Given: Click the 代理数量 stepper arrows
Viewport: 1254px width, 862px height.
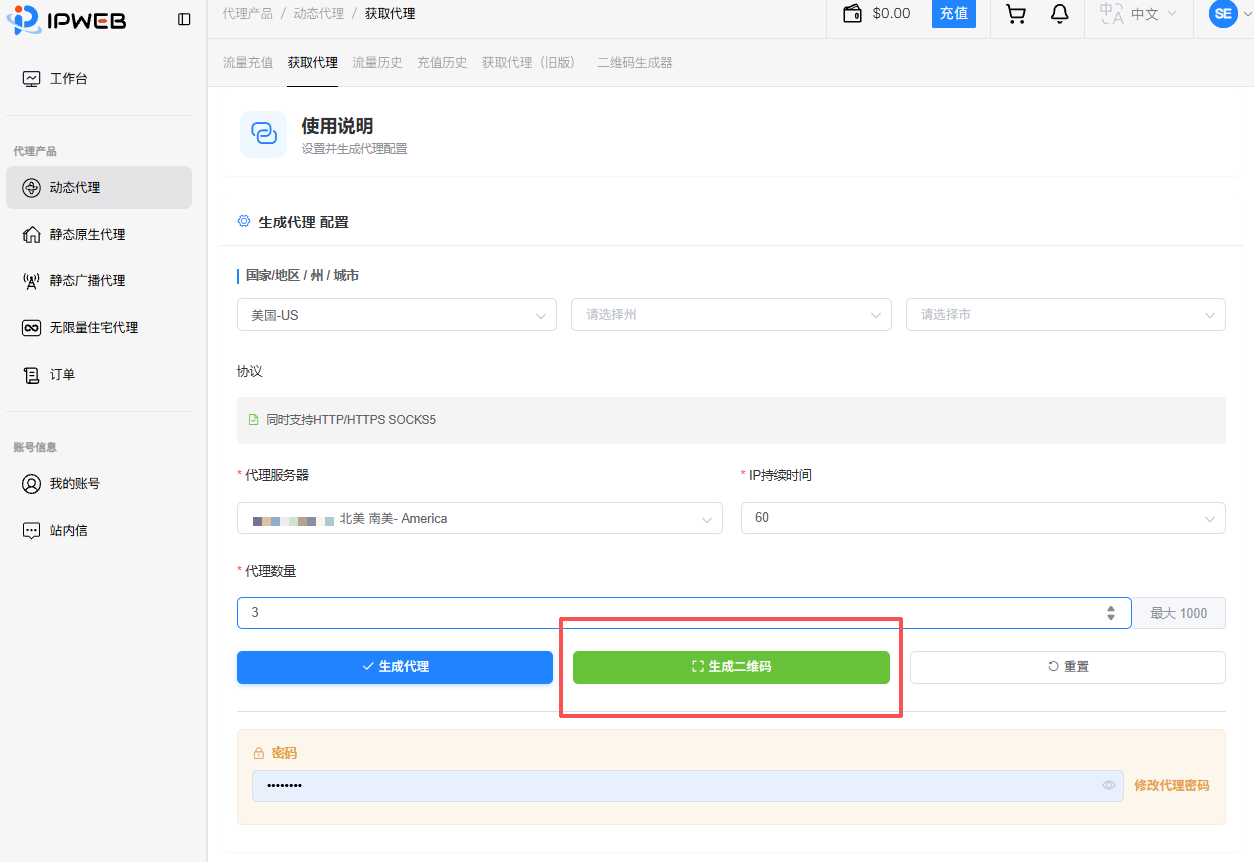Looking at the screenshot, I should [1111, 613].
